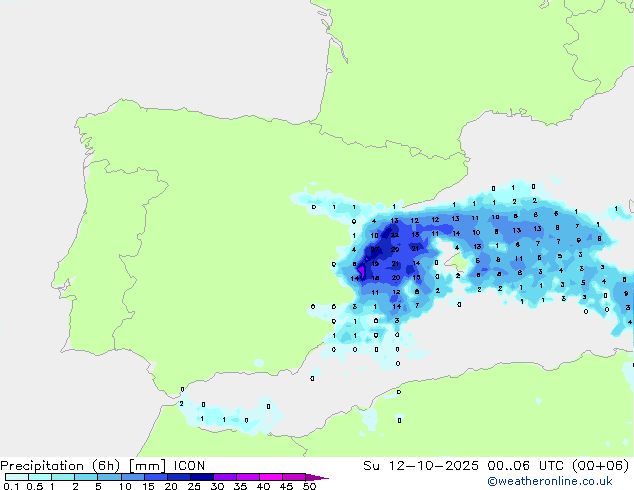Click the '29' precipitation value on the map
634x490 pixels.
coord(395,249)
